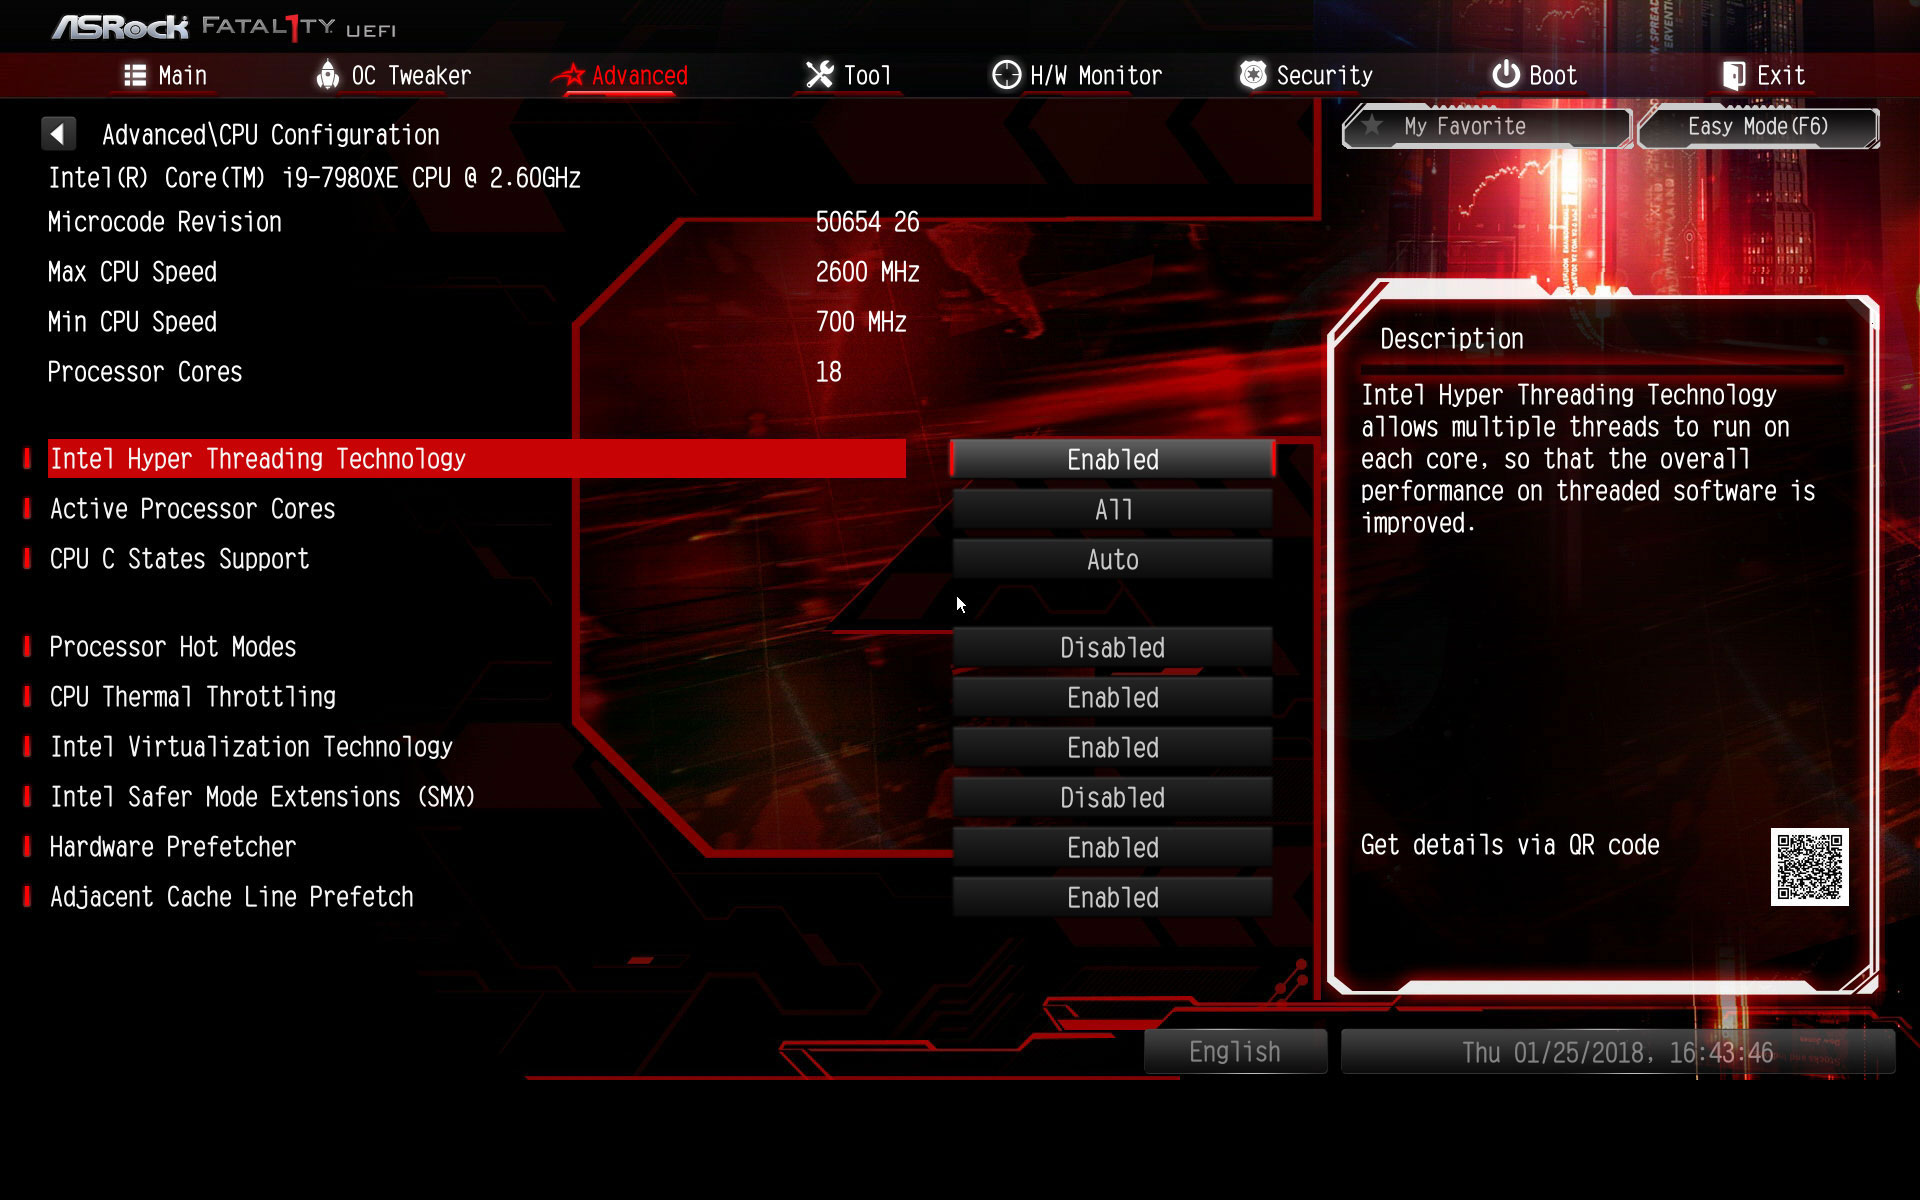
Task: Expand Intel Safer Mode Extensions dropdown
Action: point(1111,798)
